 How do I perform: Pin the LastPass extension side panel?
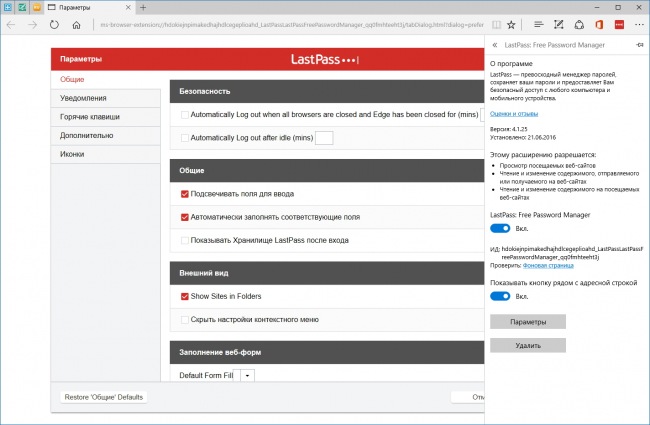click(640, 45)
